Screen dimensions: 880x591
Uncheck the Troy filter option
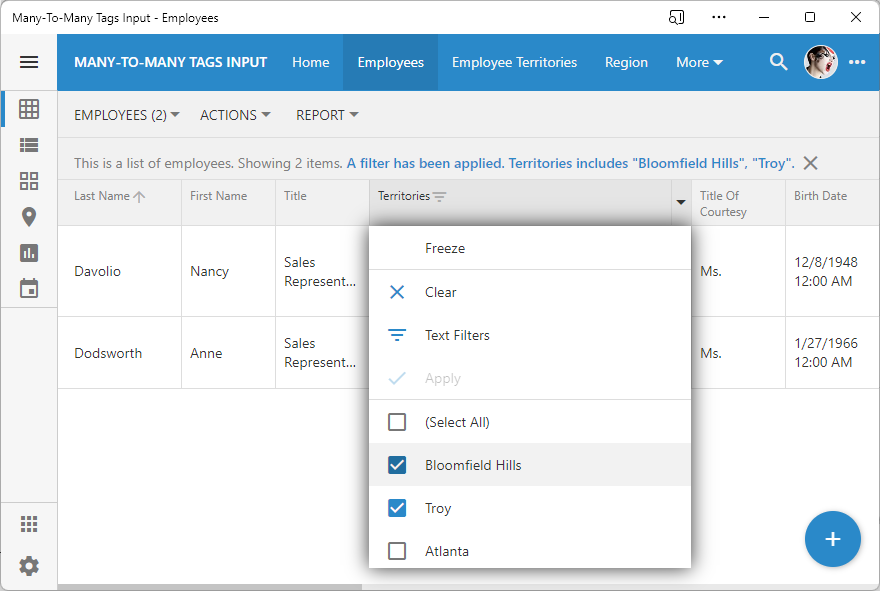397,508
